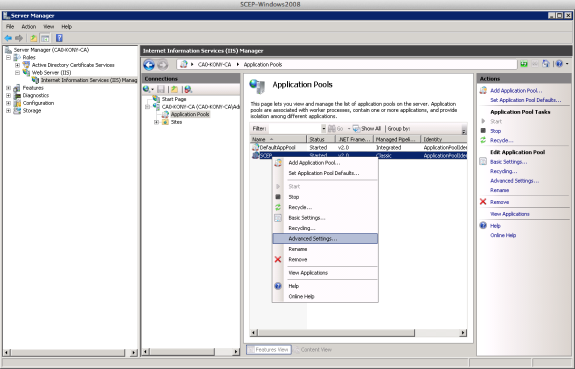Viewport: 575px width, 369px height.
Task: Open the Action menu
Action: [29, 26]
